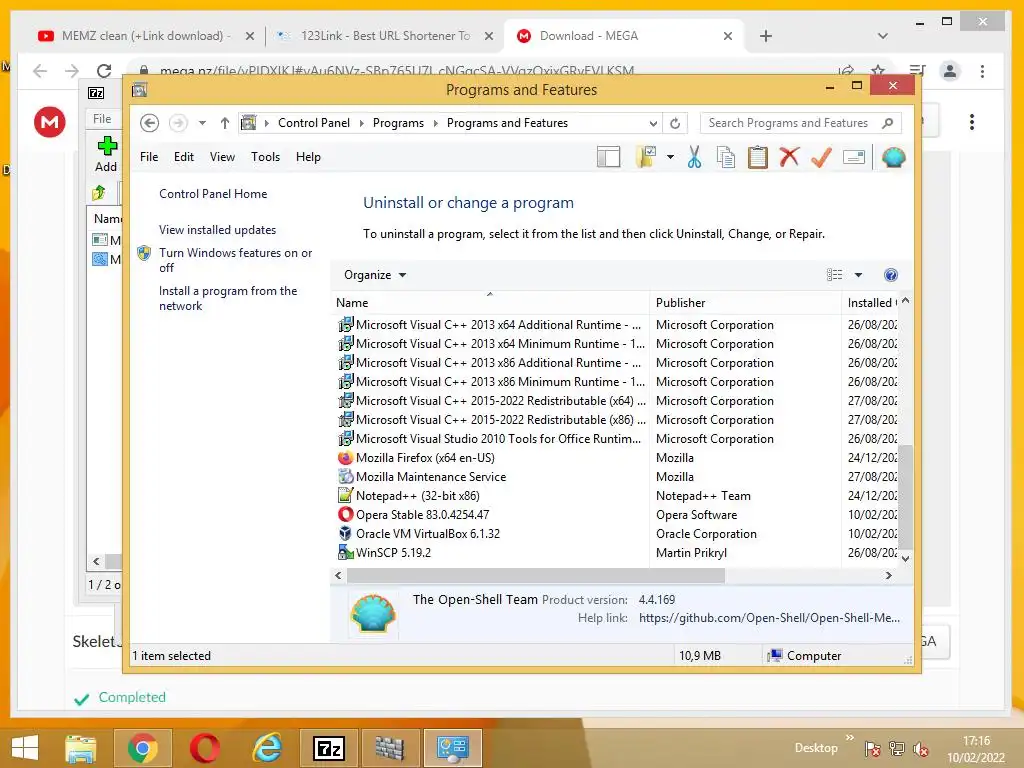Screen dimensions: 1024x768
Task: Click View installed updates link
Action: 217,230
